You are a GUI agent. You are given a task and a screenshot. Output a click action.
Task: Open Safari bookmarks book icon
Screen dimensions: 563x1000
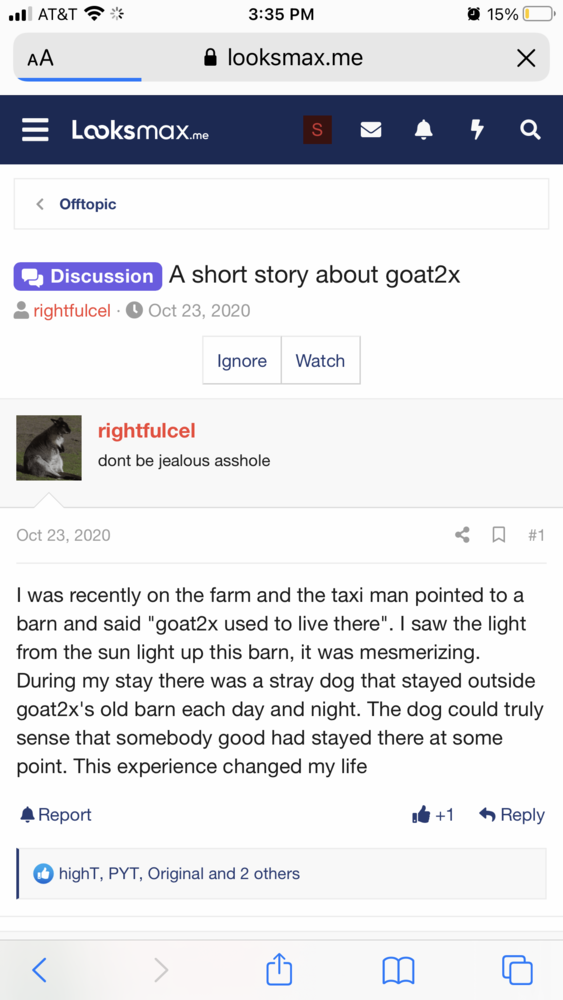[x=398, y=971]
